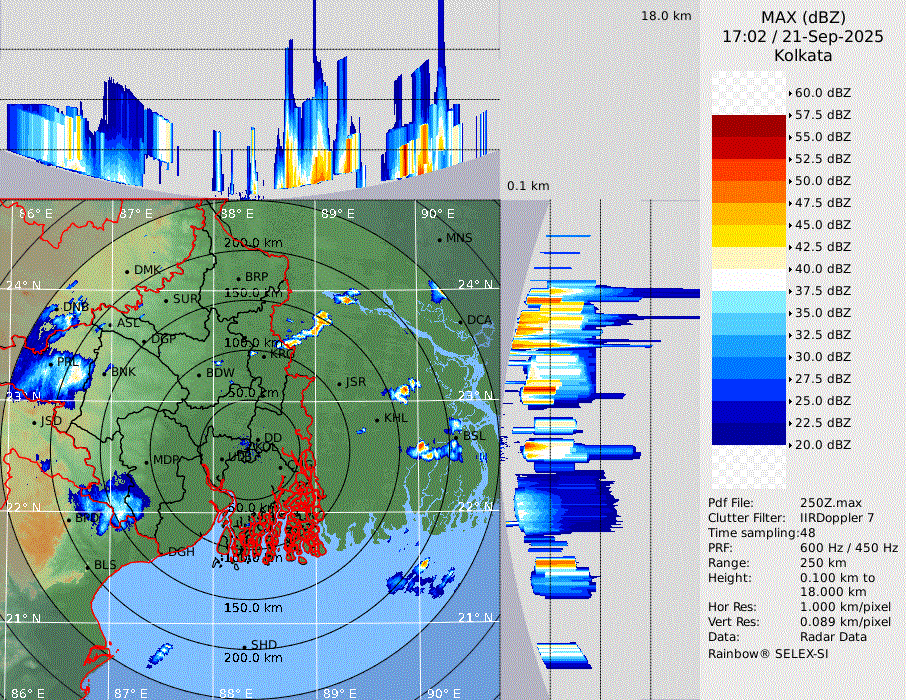Click the SHD station marker offshore
906x700 pixels.
click(x=244, y=645)
